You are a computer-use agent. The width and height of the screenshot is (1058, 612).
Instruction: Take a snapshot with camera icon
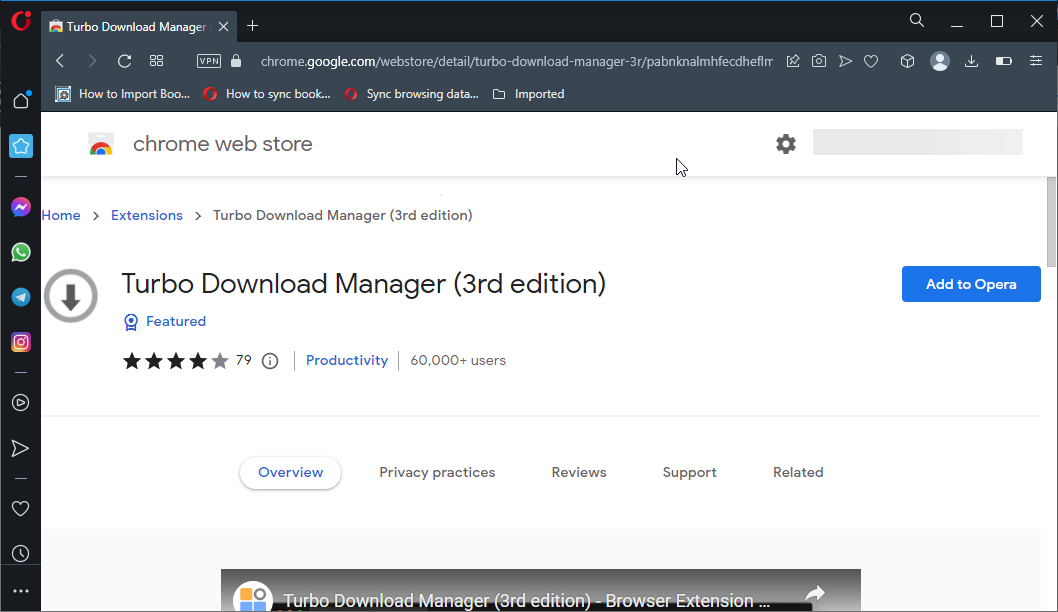(818, 61)
